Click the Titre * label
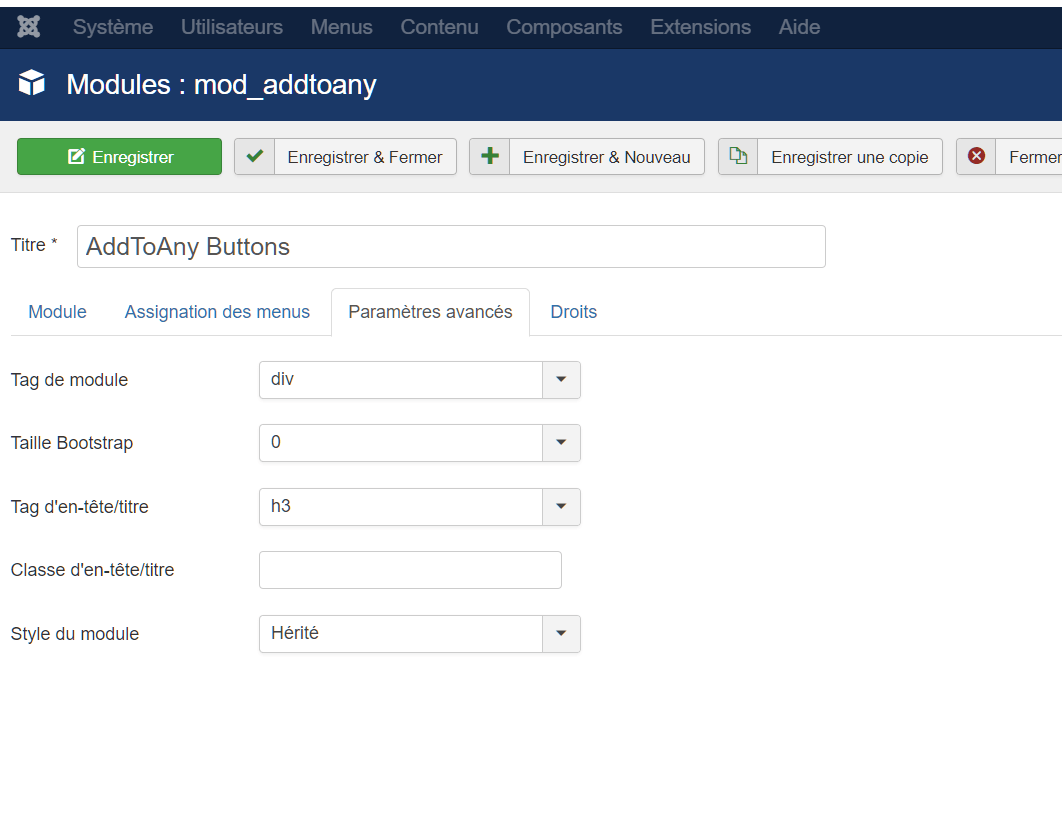 (x=34, y=245)
